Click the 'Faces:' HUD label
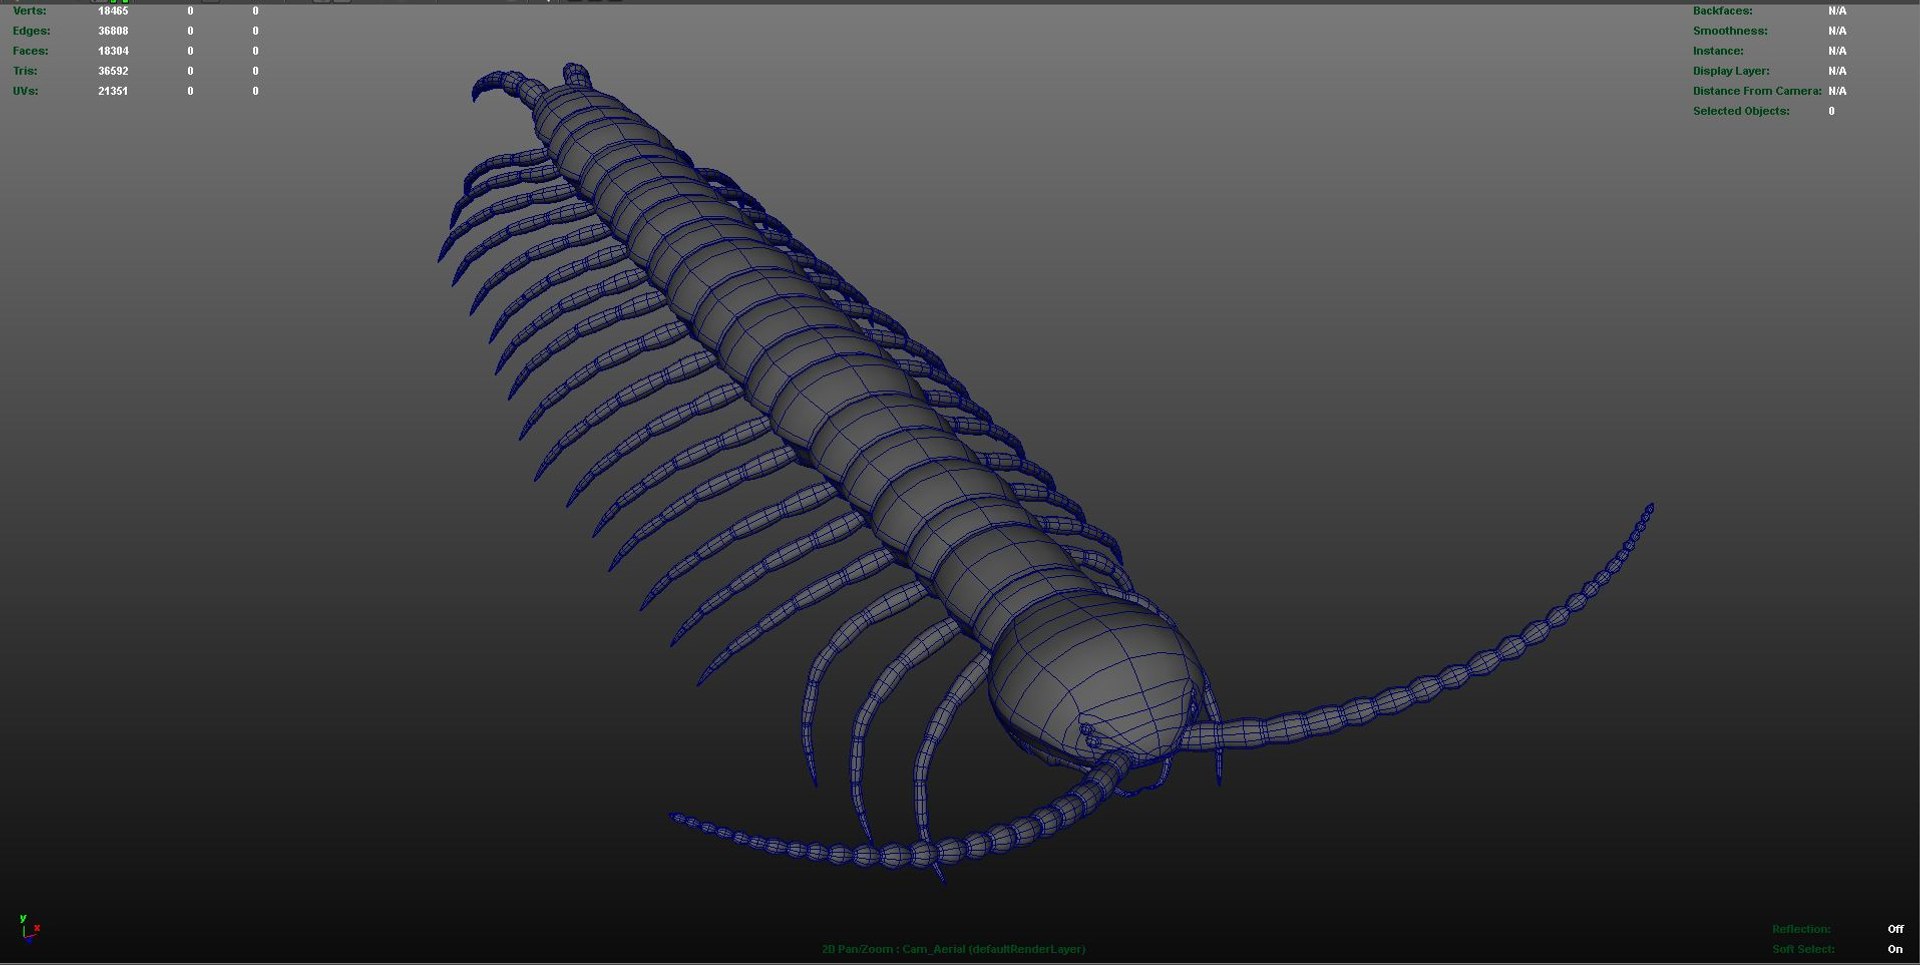This screenshot has width=1920, height=965. [x=30, y=51]
